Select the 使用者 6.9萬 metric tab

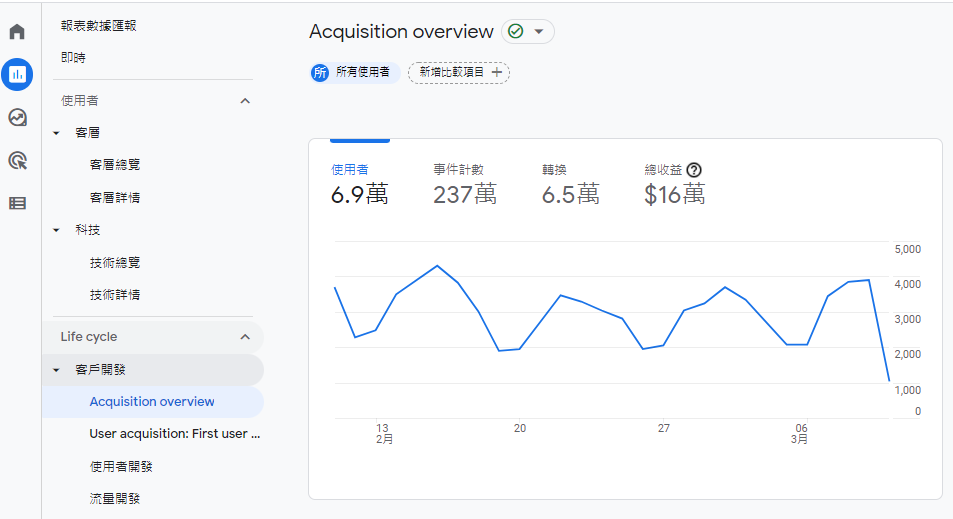pyautogui.click(x=360, y=185)
